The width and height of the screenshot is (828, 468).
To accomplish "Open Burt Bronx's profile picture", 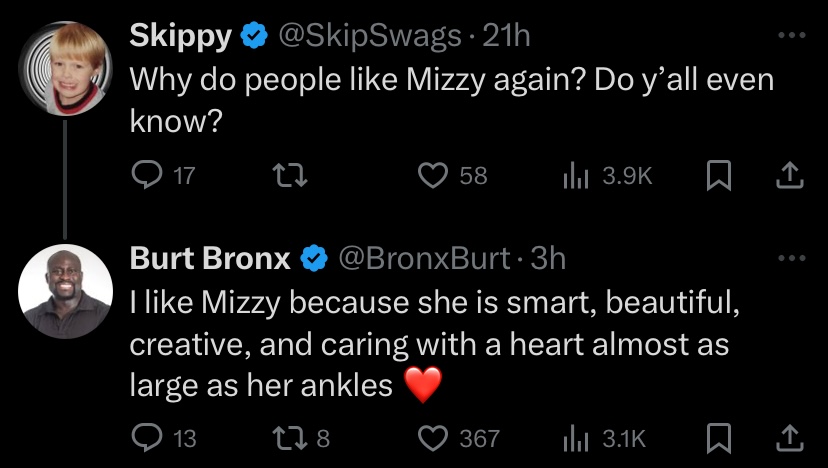I will (66, 291).
